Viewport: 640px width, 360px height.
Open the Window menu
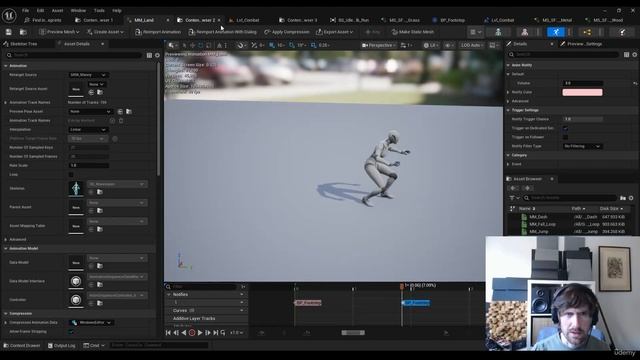[78, 11]
